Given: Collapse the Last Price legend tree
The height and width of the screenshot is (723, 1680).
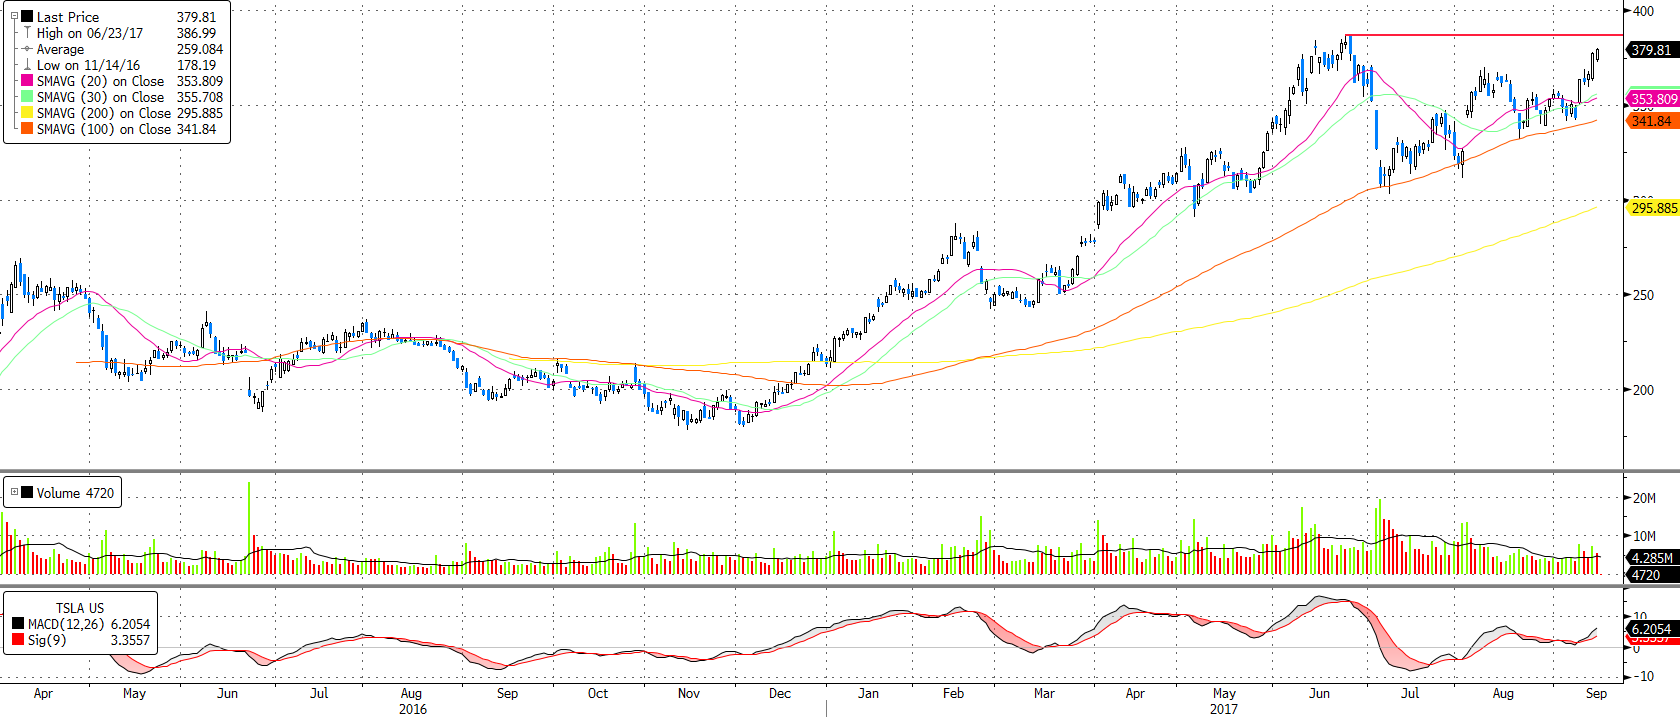Looking at the screenshot, I should 14,16.
